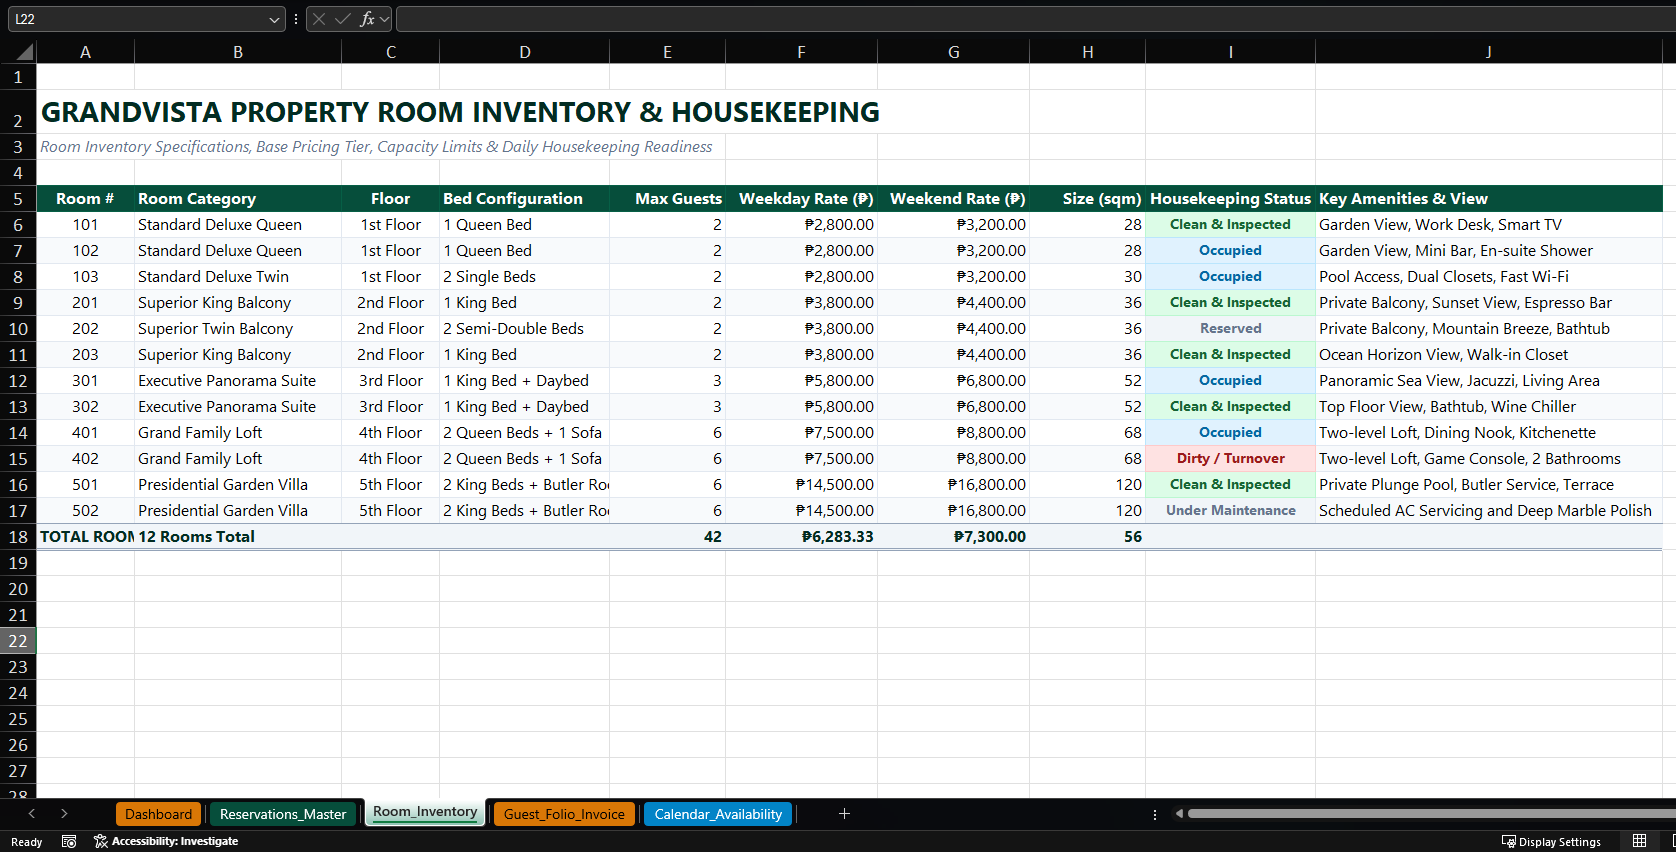Click the formula bar Cancel (X) icon
Viewport: 1676px width, 852px height.
(319, 19)
